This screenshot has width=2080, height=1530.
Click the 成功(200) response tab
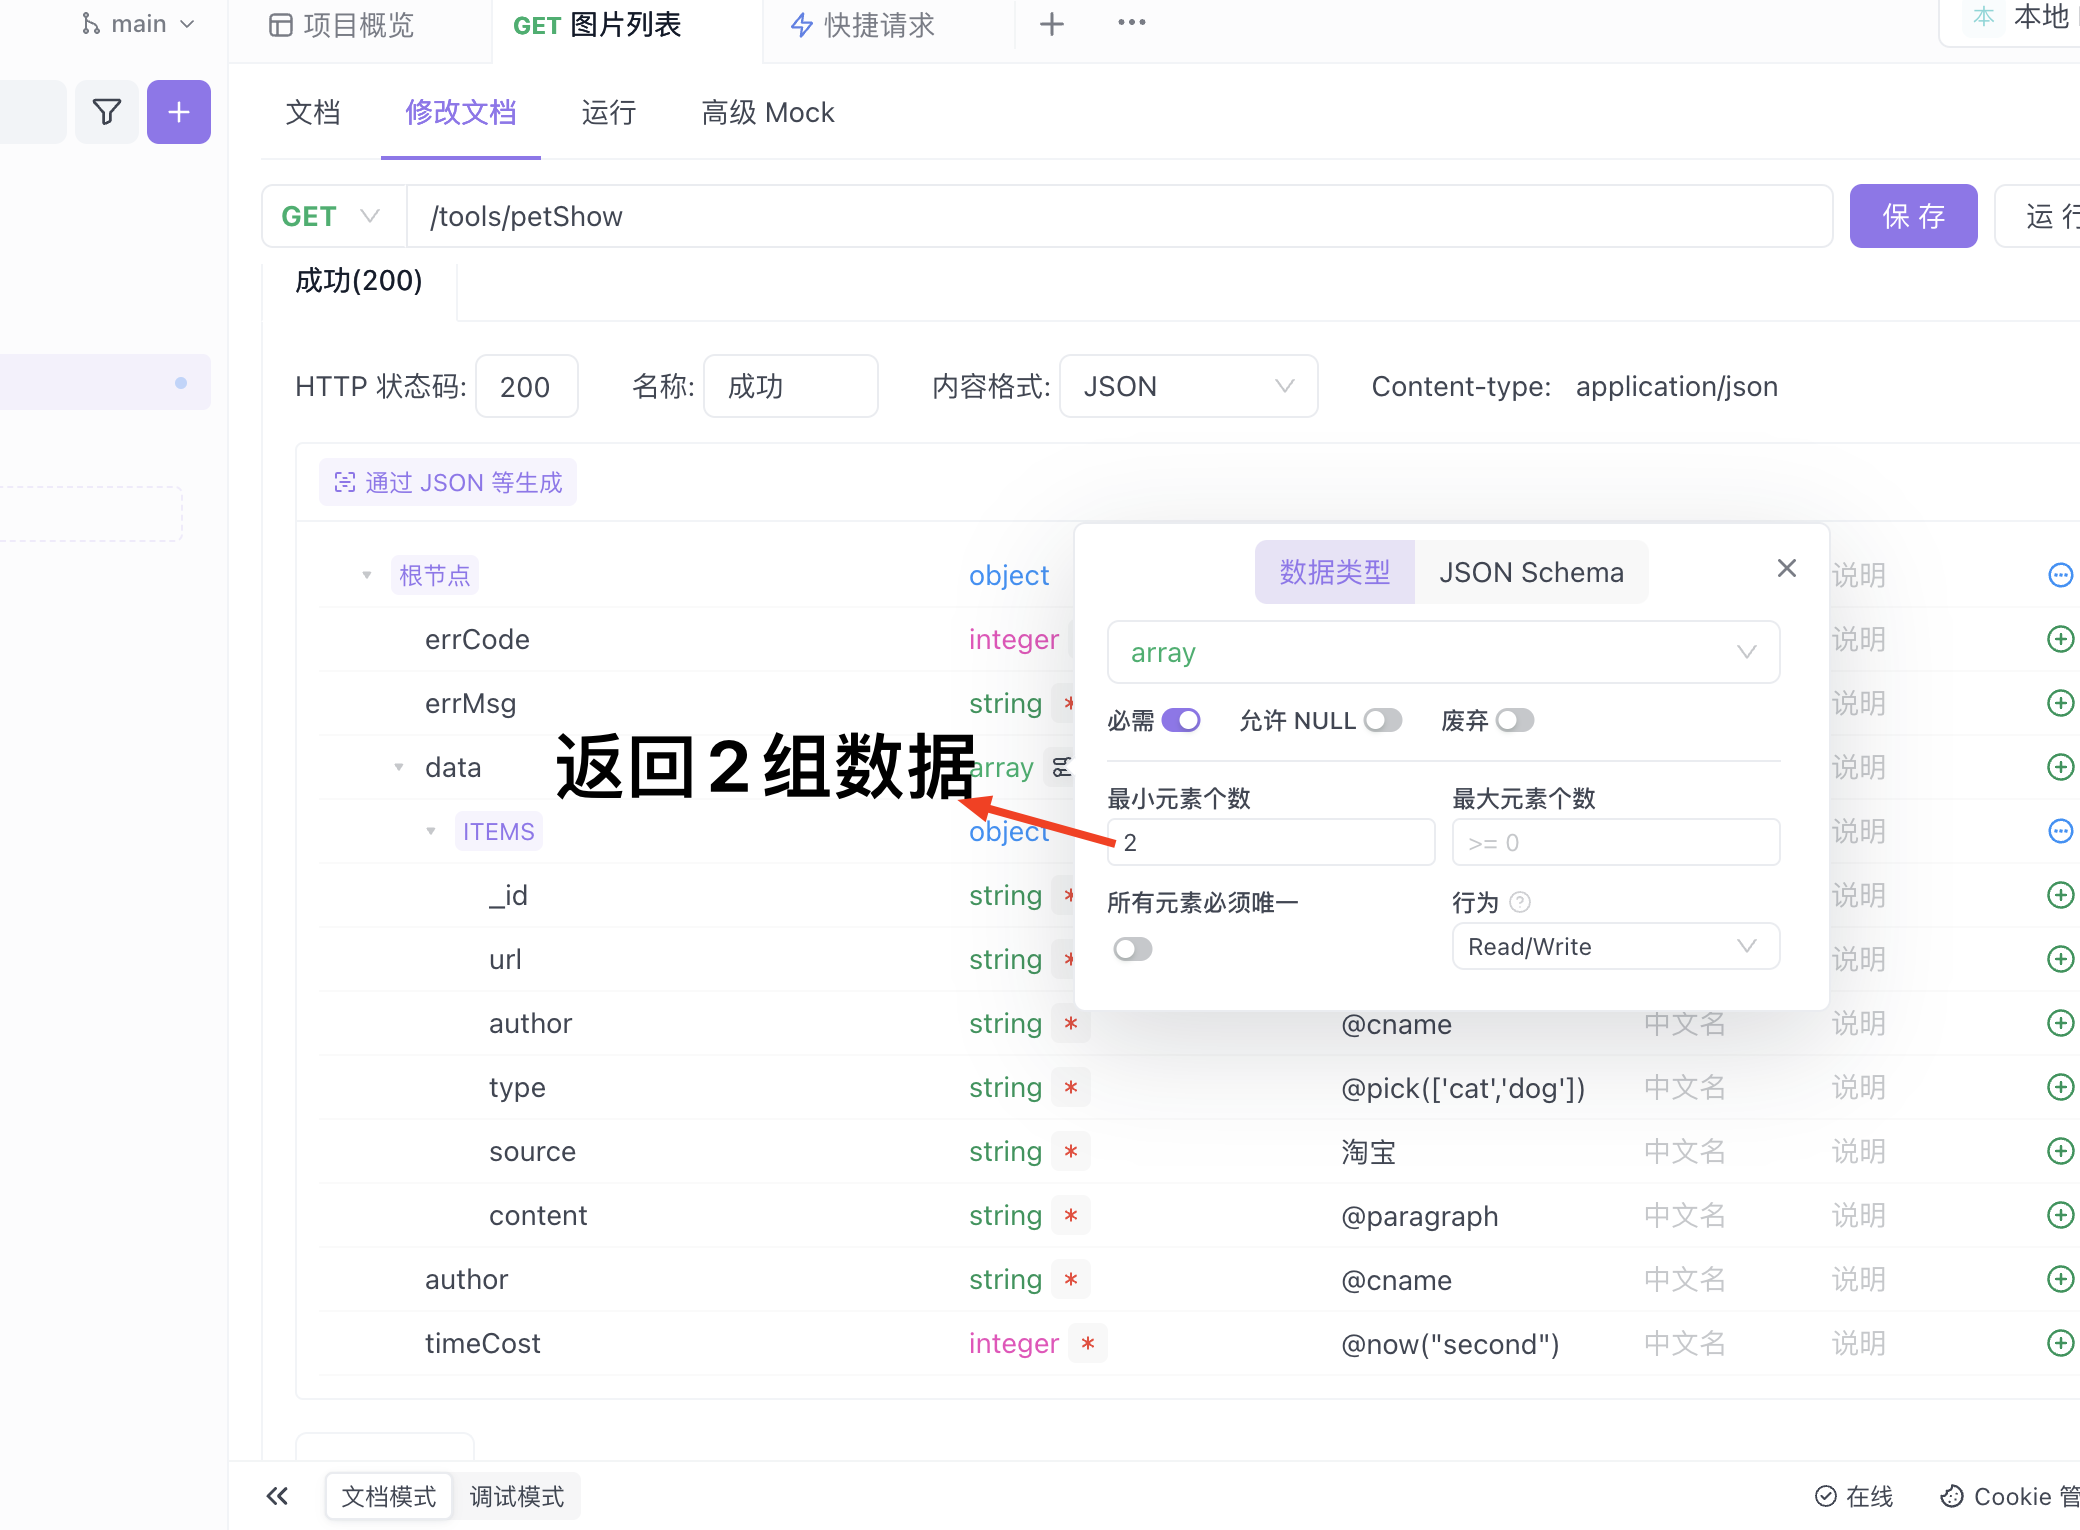(359, 281)
